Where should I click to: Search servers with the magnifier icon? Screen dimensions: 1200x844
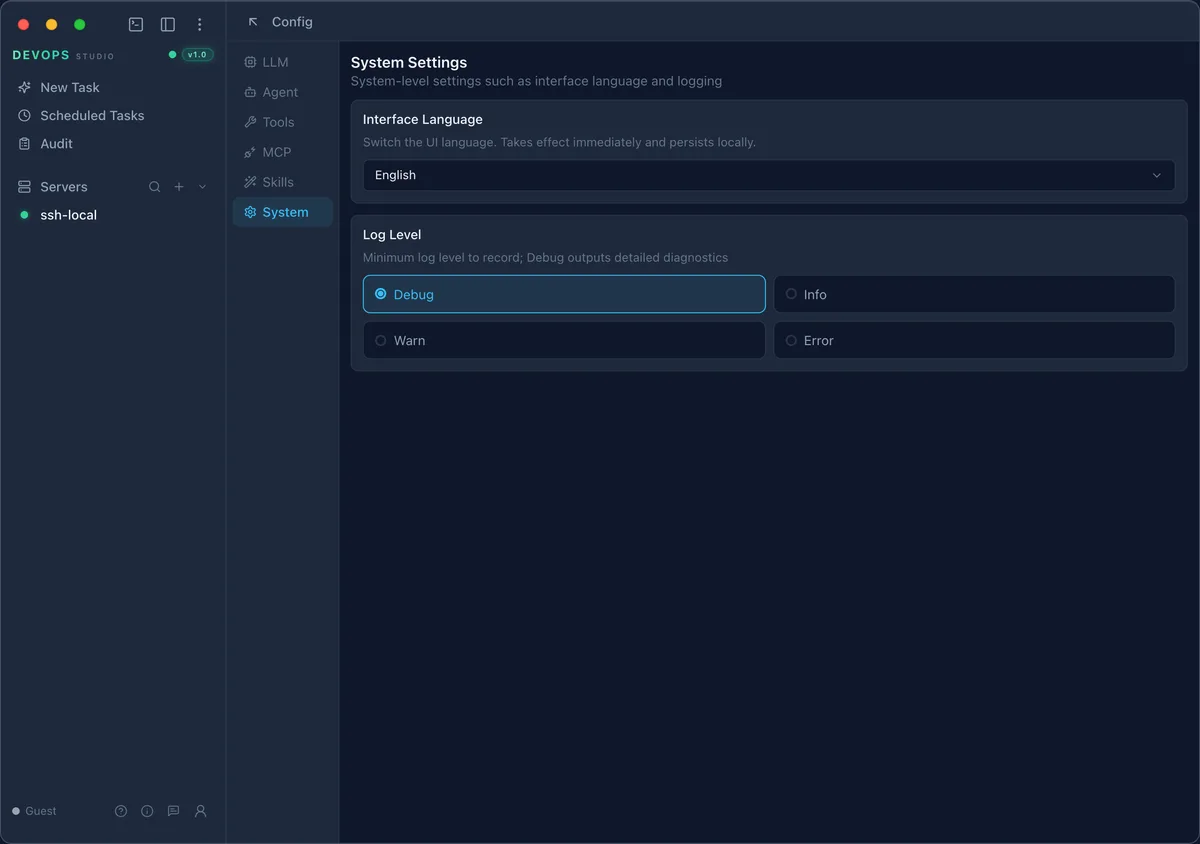154,187
